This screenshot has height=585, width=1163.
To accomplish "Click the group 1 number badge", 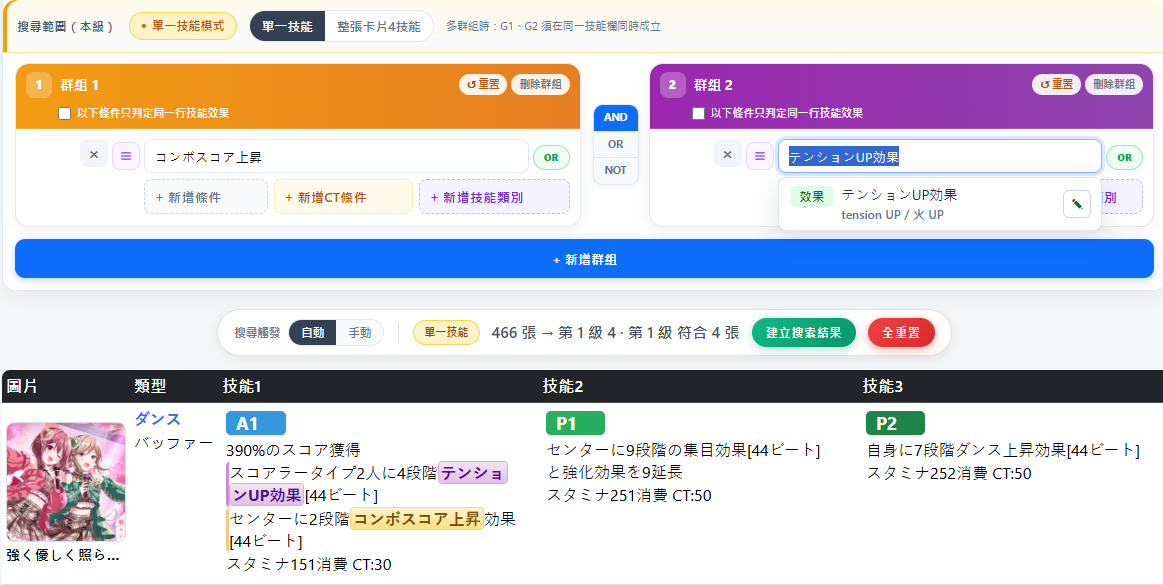I will pyautogui.click(x=39, y=85).
